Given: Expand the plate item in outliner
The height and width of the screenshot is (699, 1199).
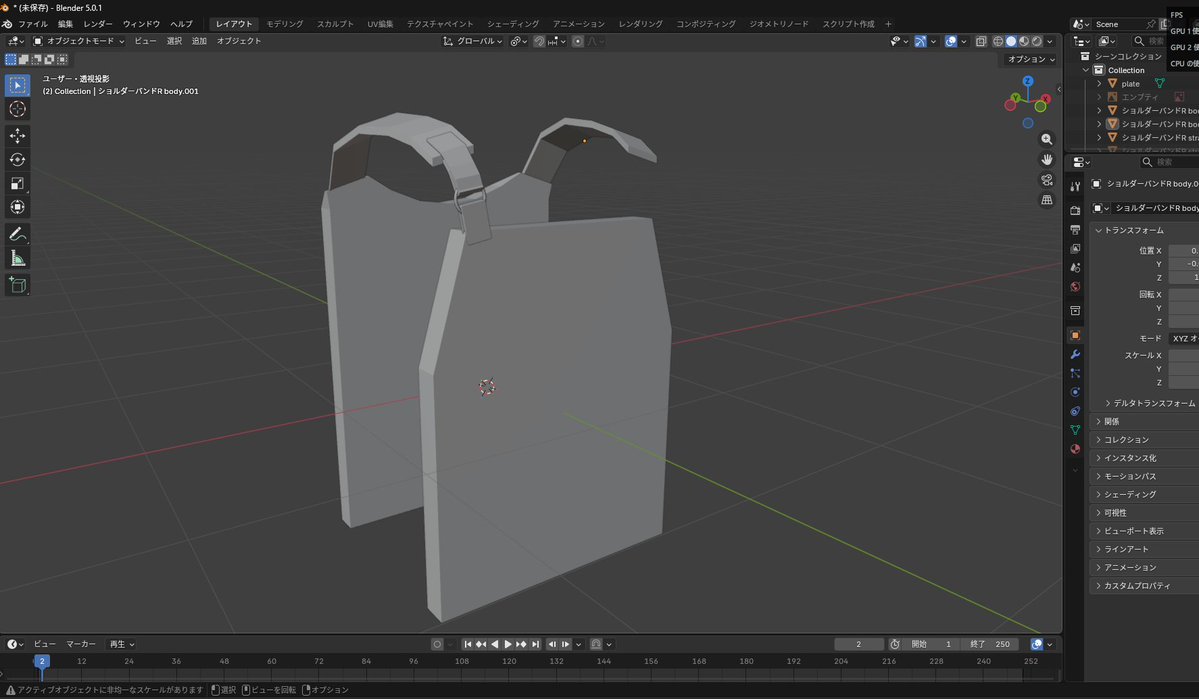Looking at the screenshot, I should 1099,83.
